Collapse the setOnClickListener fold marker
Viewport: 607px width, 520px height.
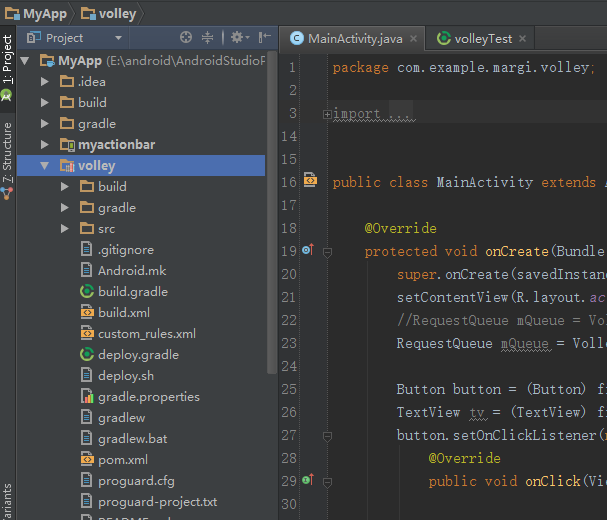pyautogui.click(x=328, y=437)
